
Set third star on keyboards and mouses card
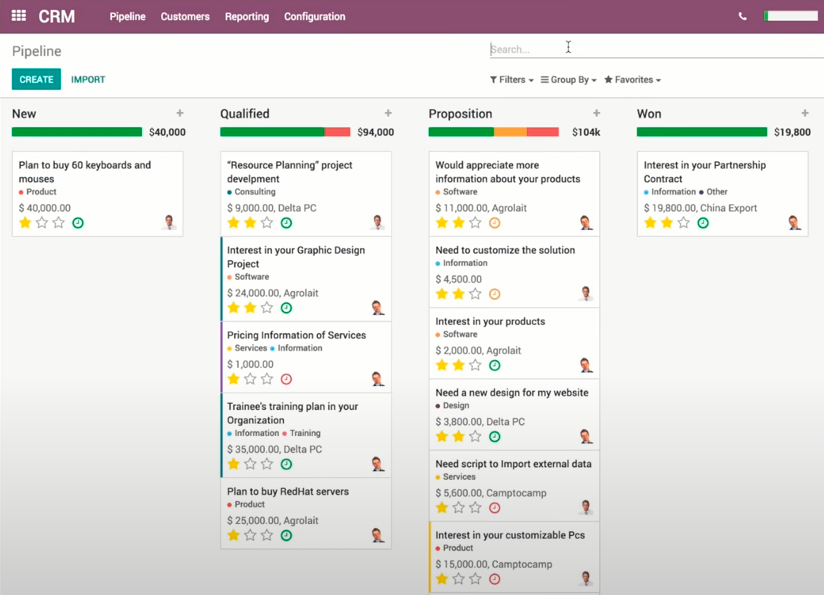pos(59,223)
